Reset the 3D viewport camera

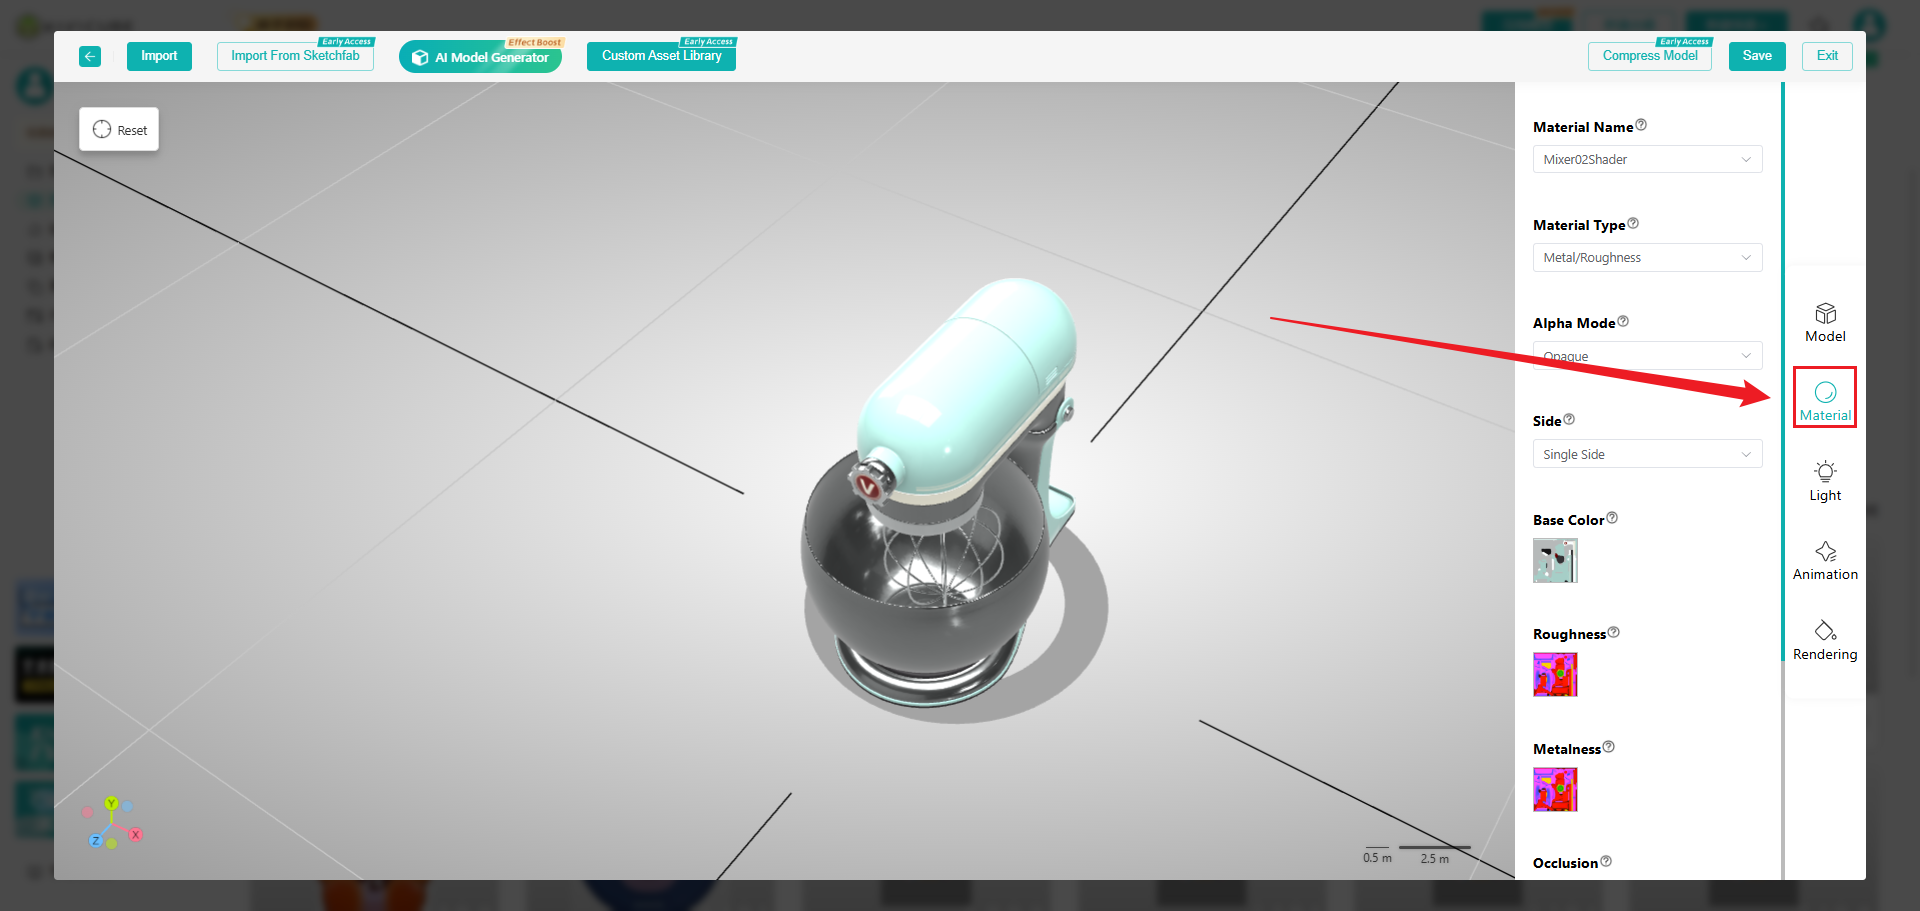coord(119,130)
